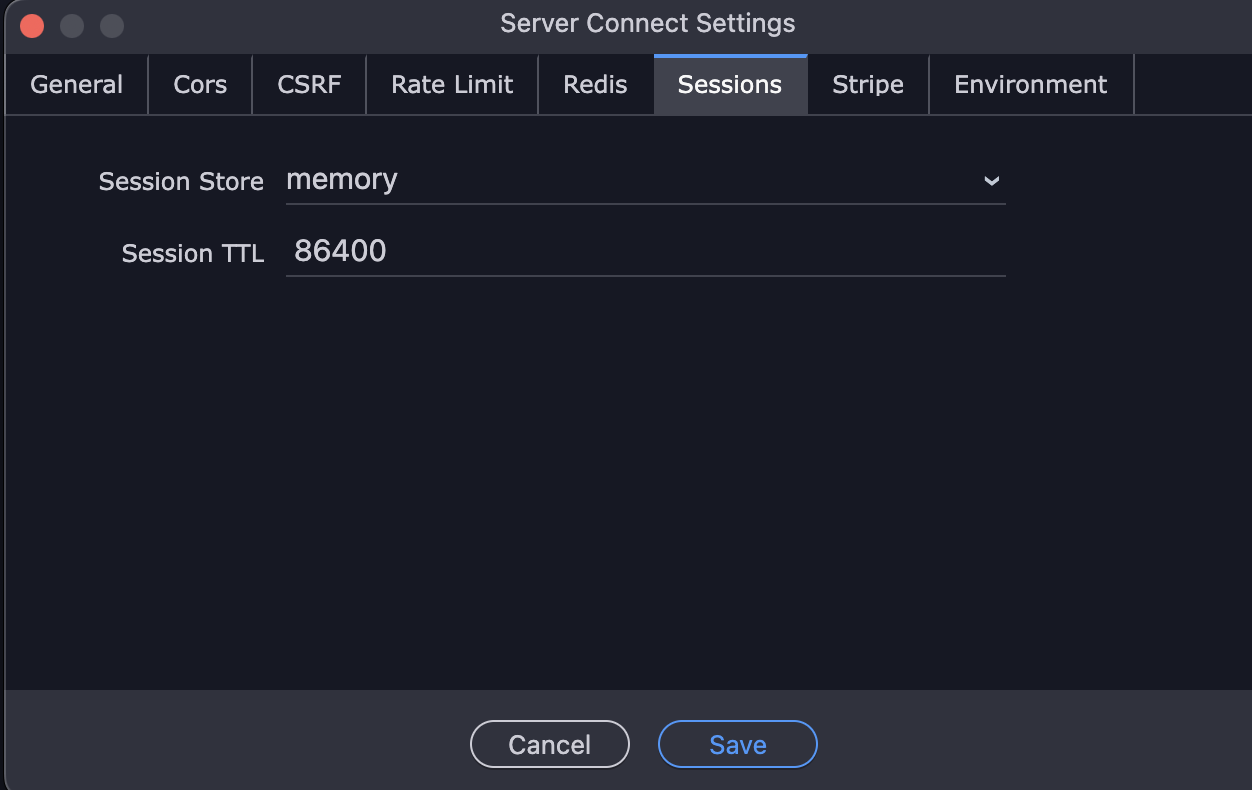Switch to the General tab
This screenshot has height=790, width=1252.
point(77,85)
